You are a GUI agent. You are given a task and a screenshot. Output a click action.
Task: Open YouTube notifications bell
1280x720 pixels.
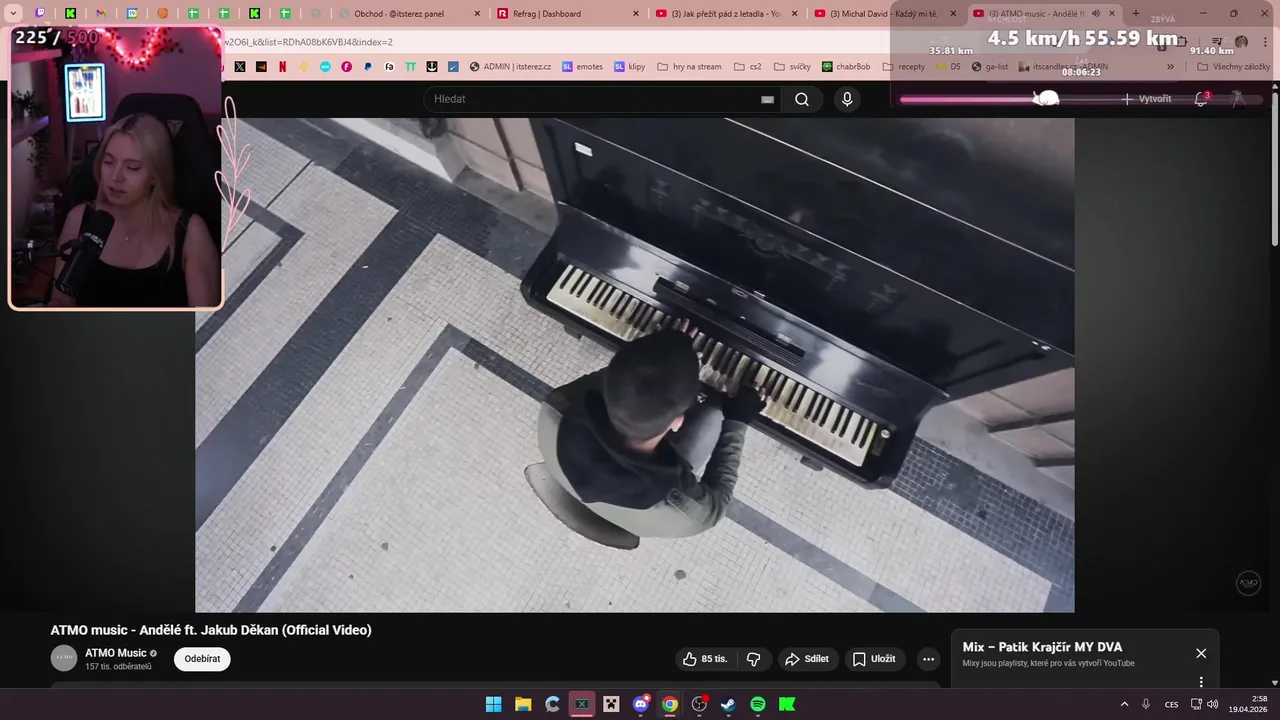pos(1201,99)
